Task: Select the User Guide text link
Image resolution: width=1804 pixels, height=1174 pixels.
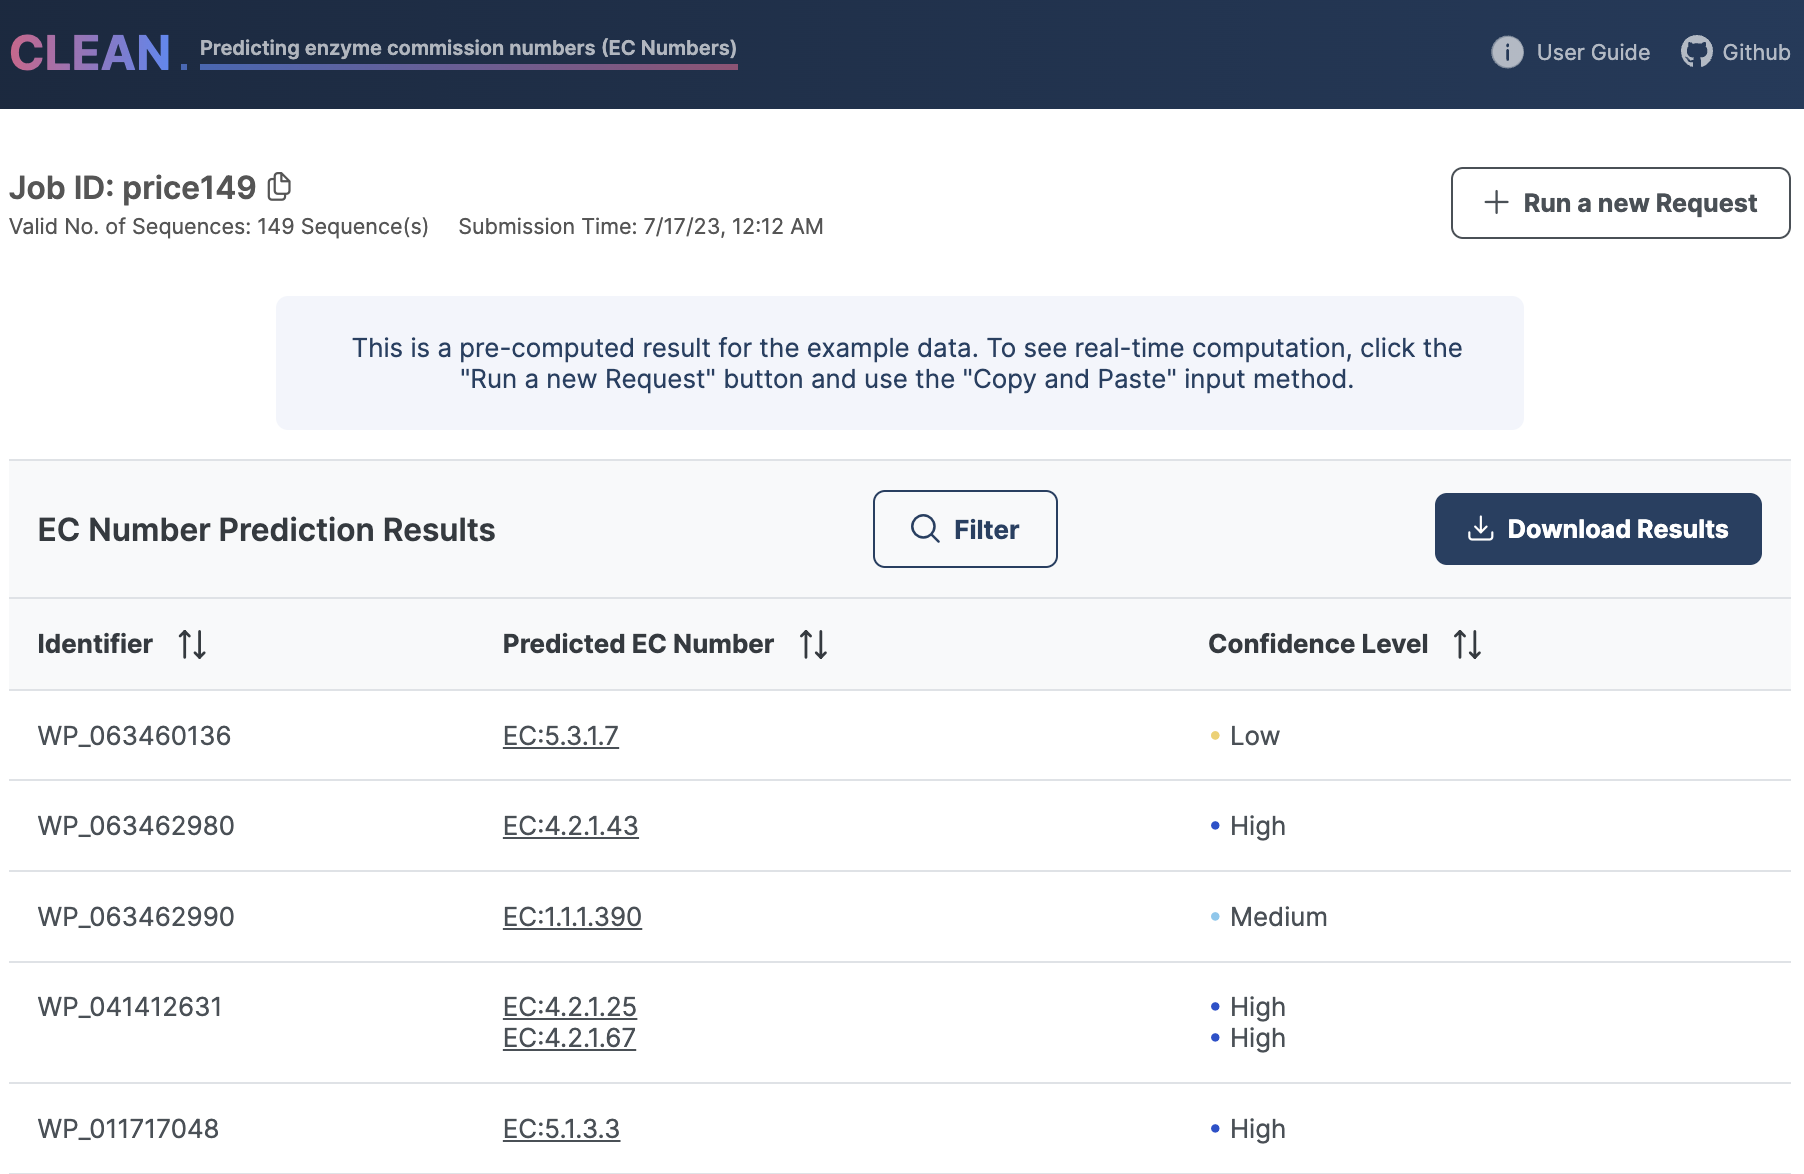Action: [1593, 52]
